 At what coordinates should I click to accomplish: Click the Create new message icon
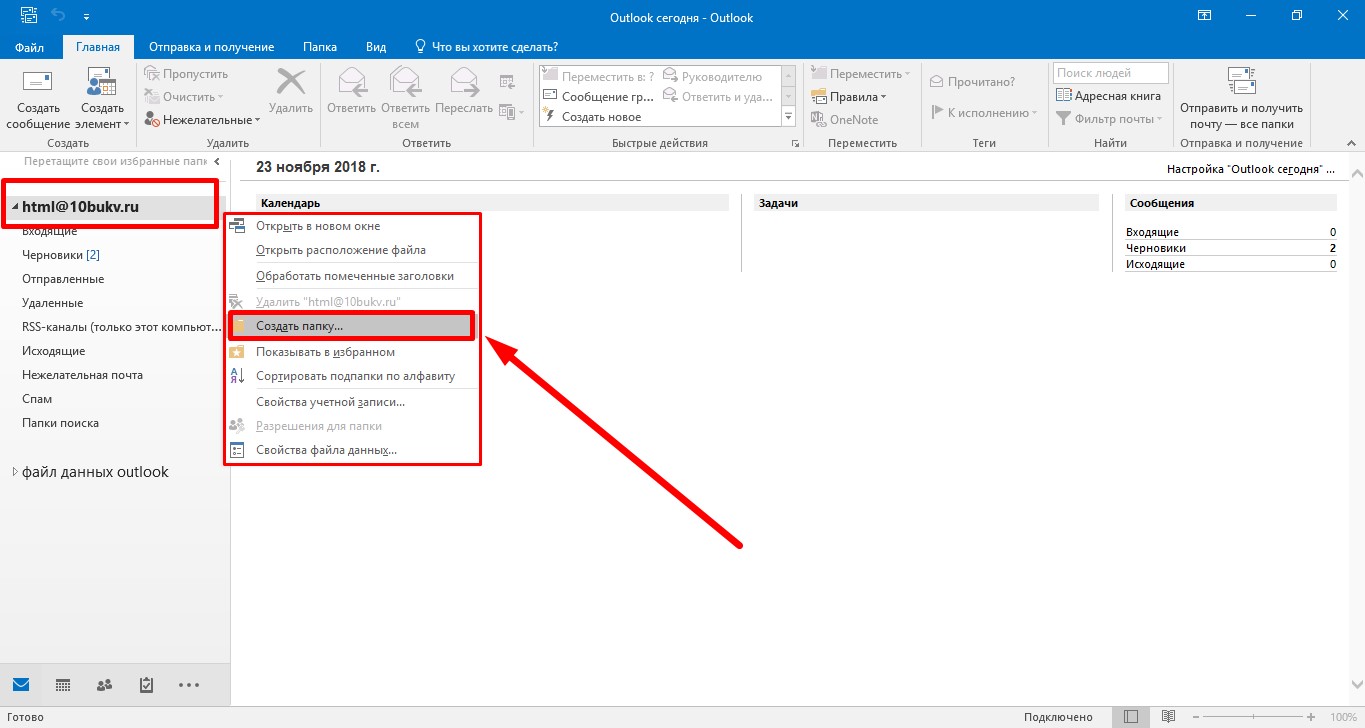[x=38, y=86]
